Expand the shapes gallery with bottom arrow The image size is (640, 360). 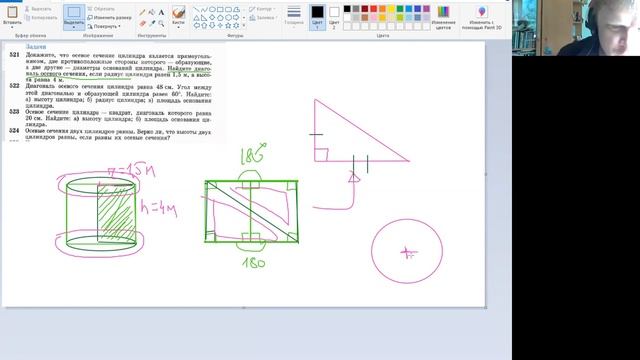[x=244, y=26]
